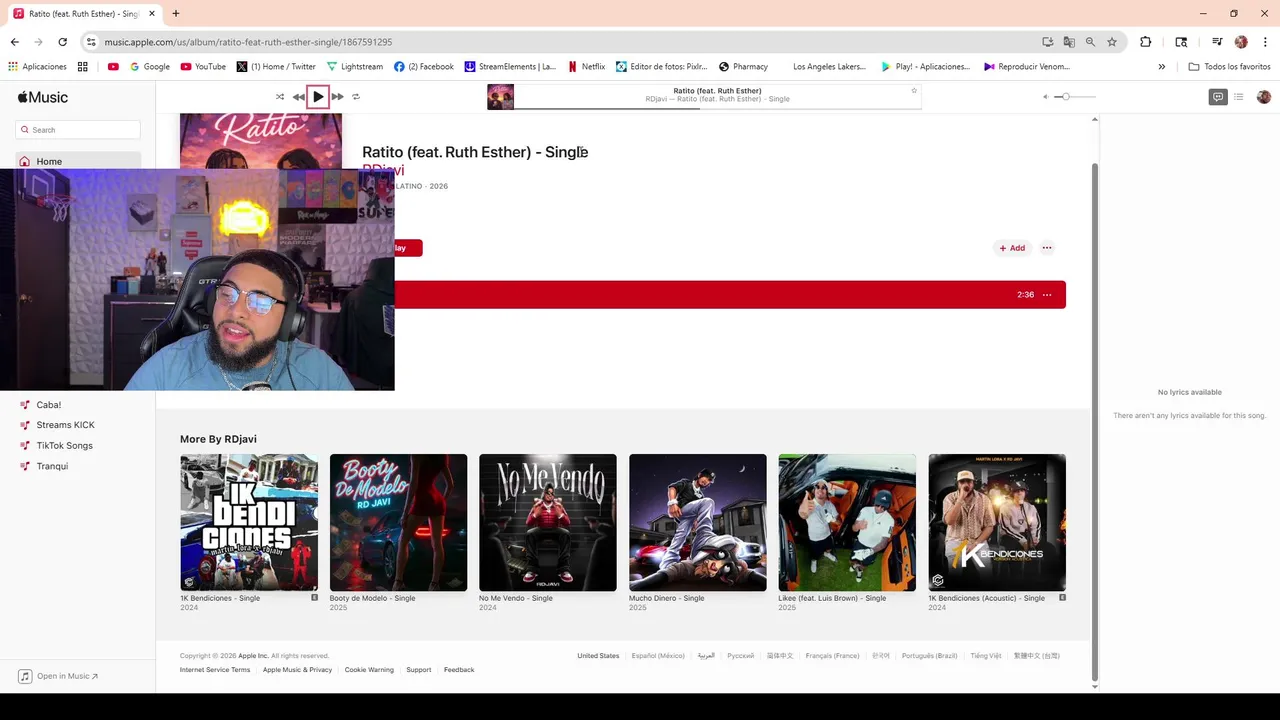Go back in Chrome

[15, 42]
